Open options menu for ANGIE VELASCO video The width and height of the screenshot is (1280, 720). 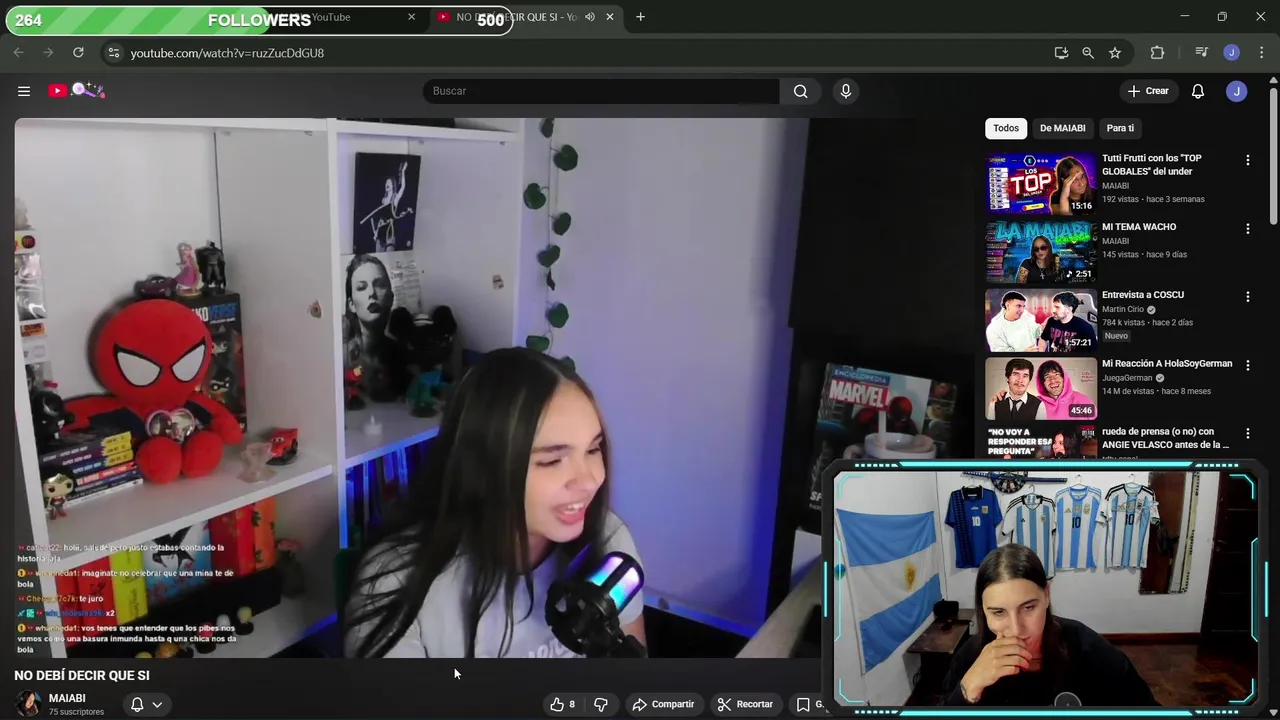coord(1247,434)
